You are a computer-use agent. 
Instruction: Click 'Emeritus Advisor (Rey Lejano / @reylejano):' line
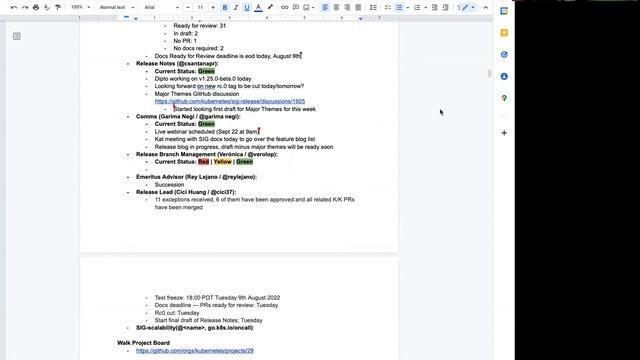[196, 177]
